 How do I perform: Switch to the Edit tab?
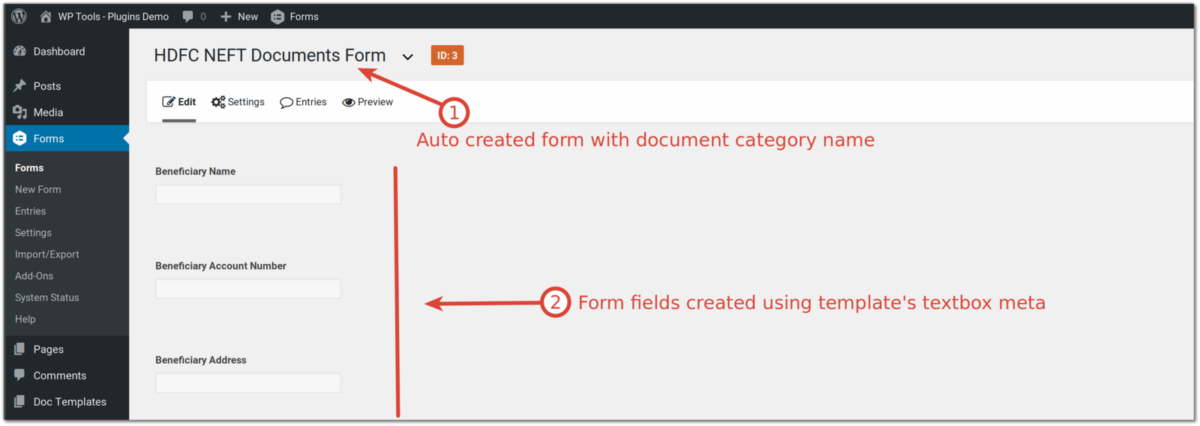point(179,102)
